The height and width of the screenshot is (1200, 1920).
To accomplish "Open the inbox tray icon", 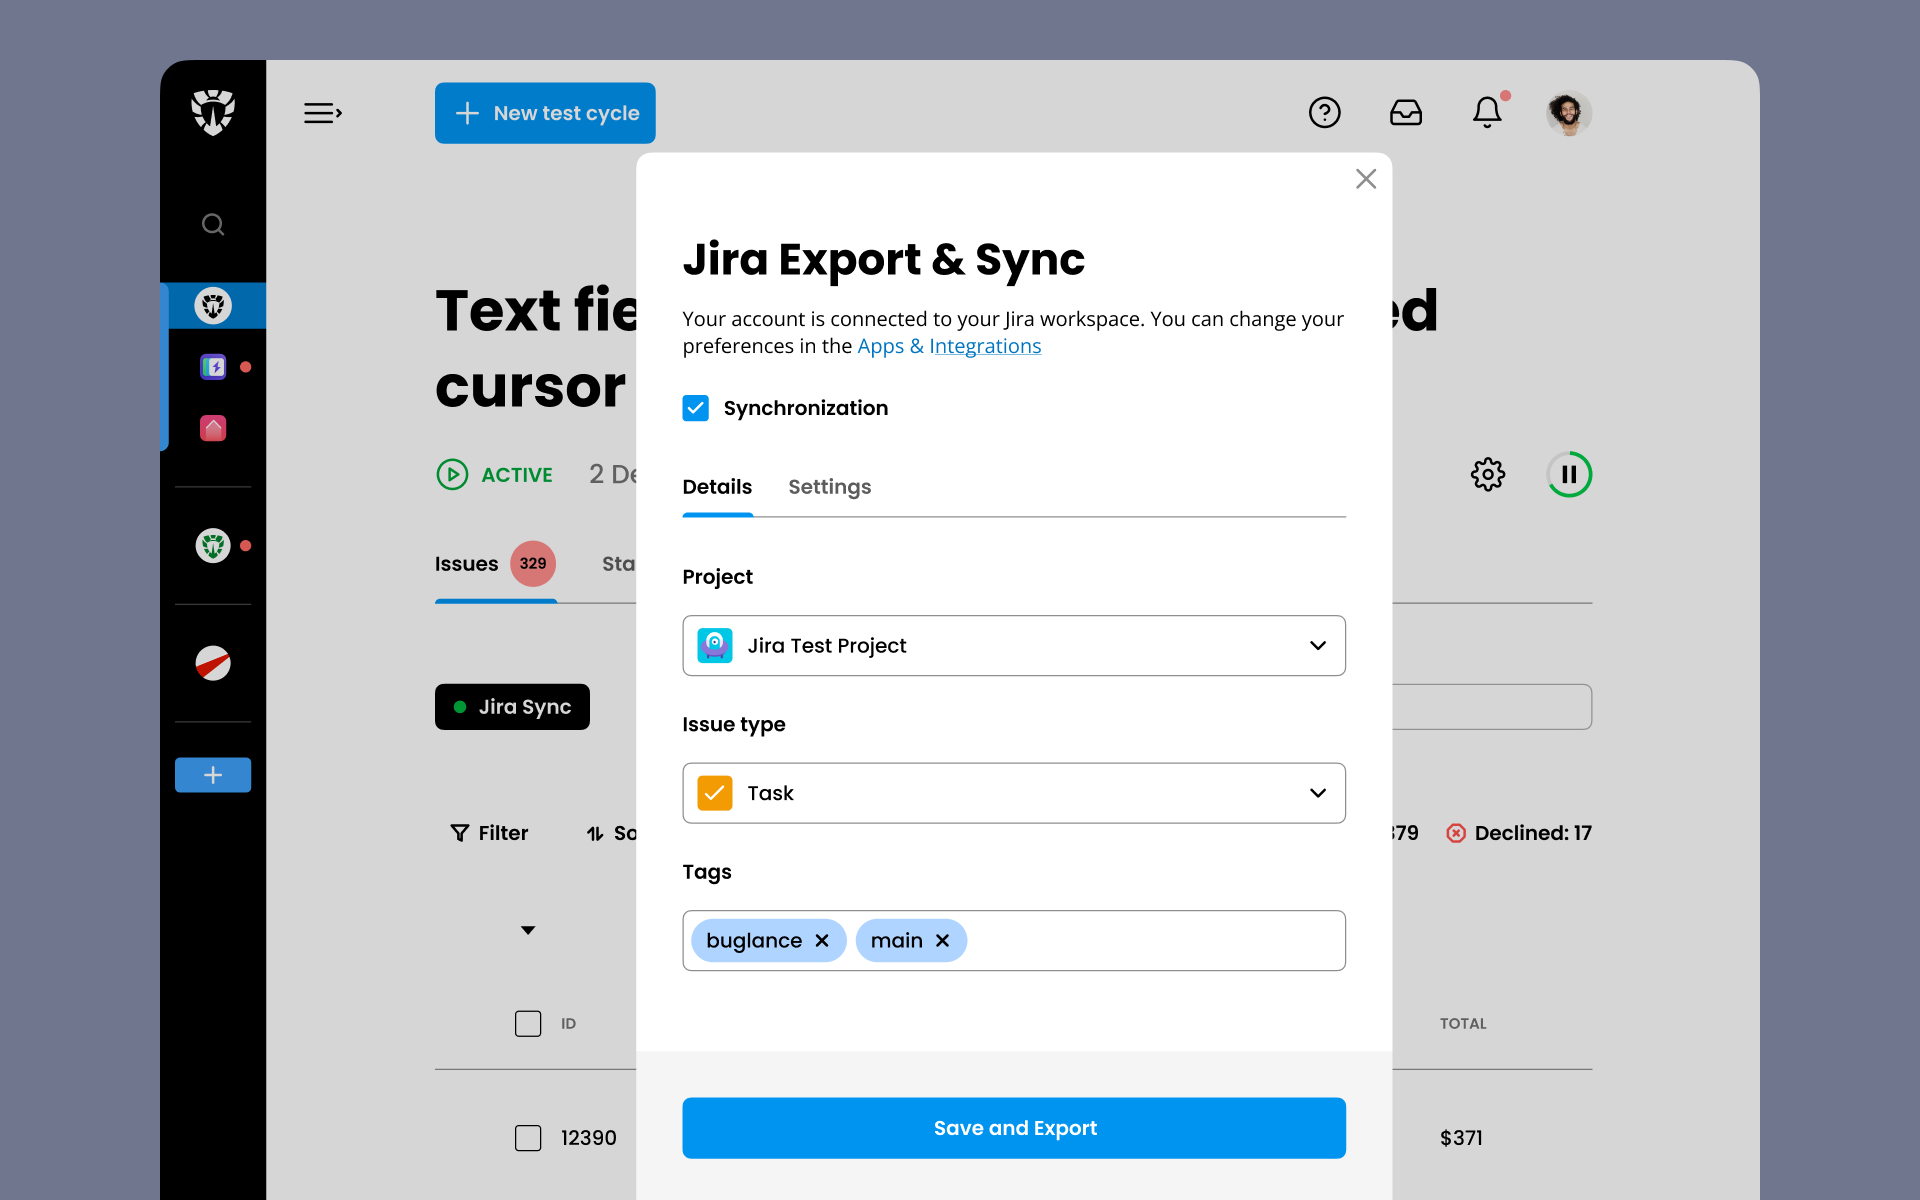I will 1406,112.
